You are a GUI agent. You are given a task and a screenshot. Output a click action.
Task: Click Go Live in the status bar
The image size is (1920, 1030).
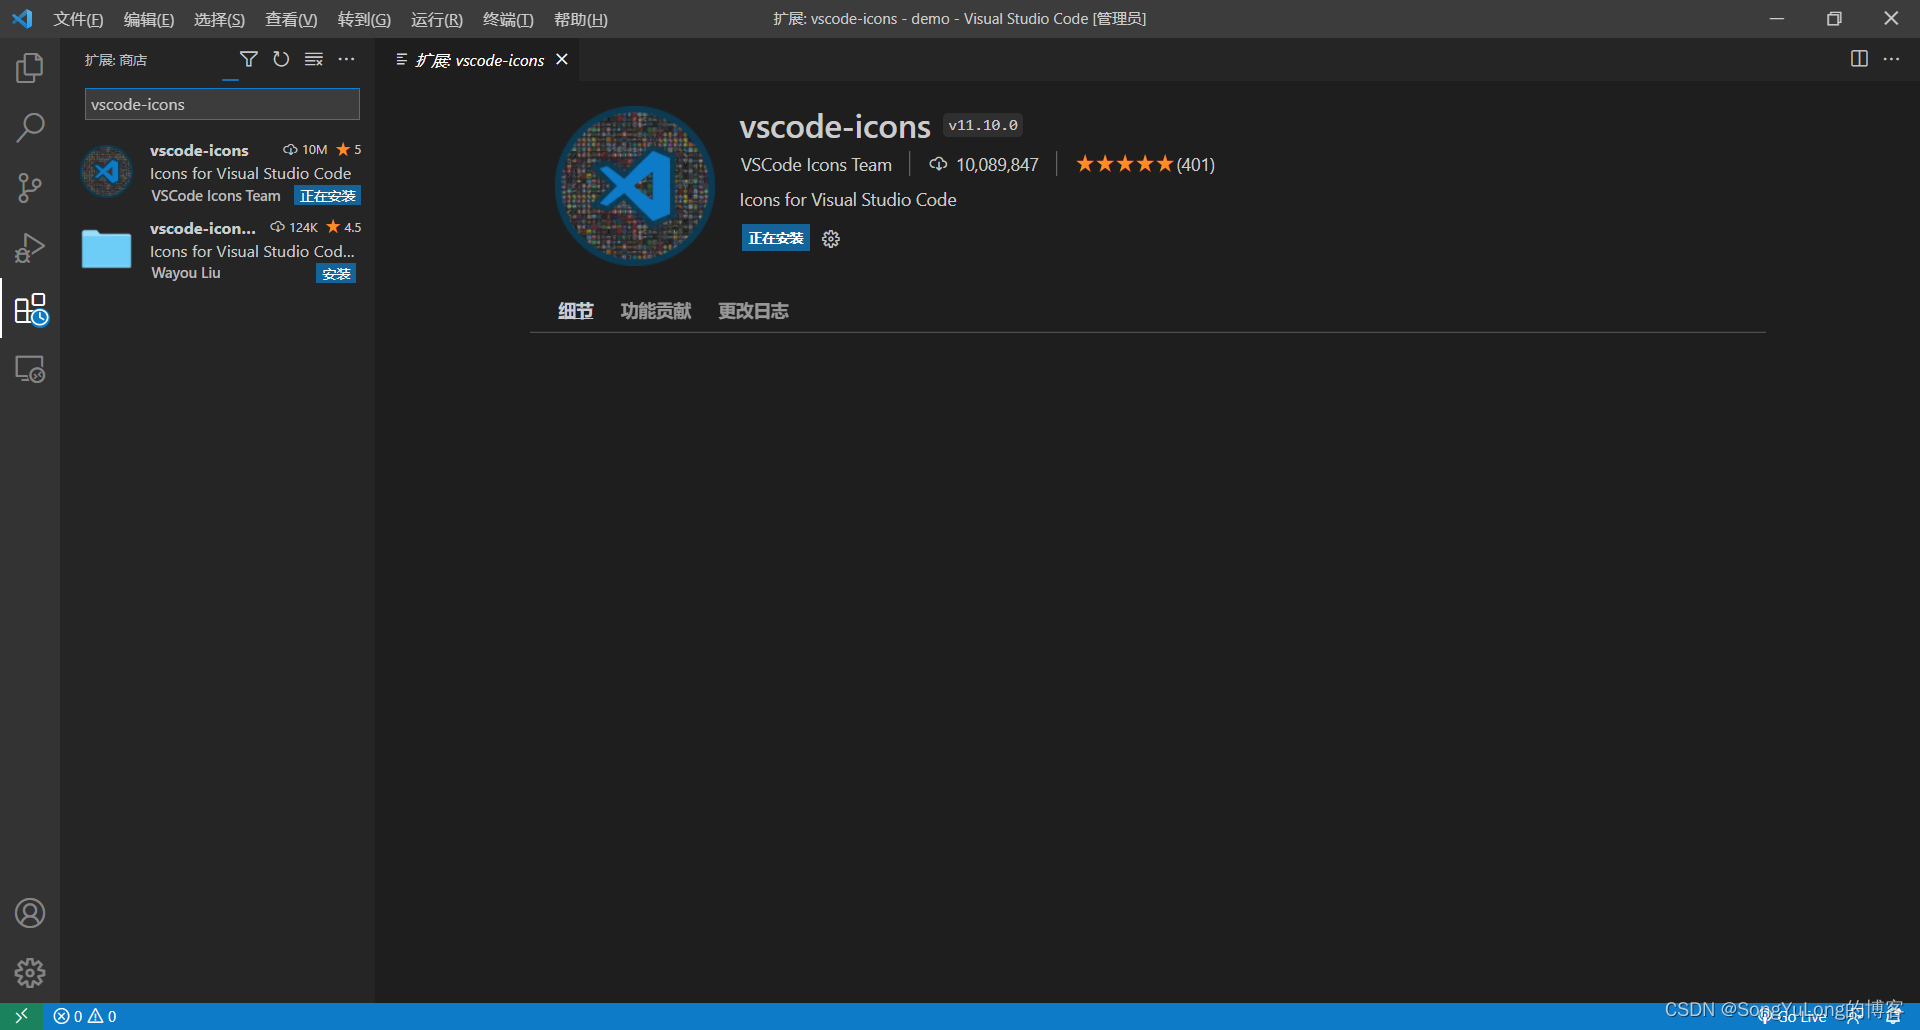pyautogui.click(x=1794, y=1016)
